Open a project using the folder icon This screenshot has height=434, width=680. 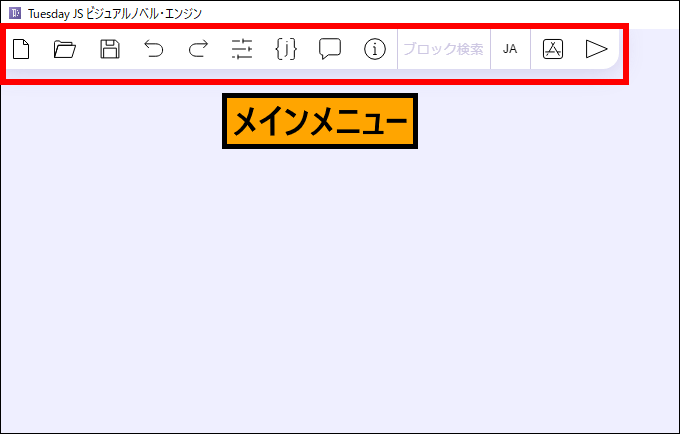pos(65,49)
